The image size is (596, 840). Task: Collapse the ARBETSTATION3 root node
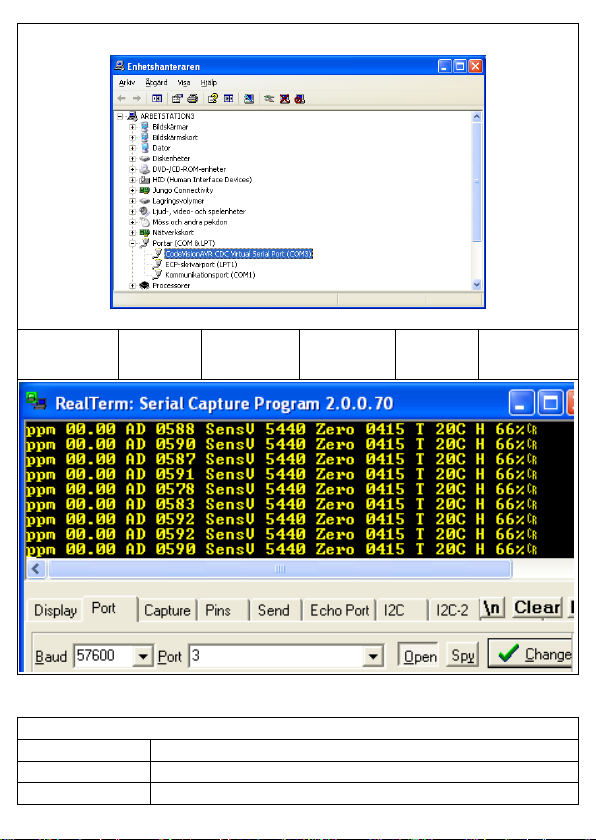coord(120,116)
